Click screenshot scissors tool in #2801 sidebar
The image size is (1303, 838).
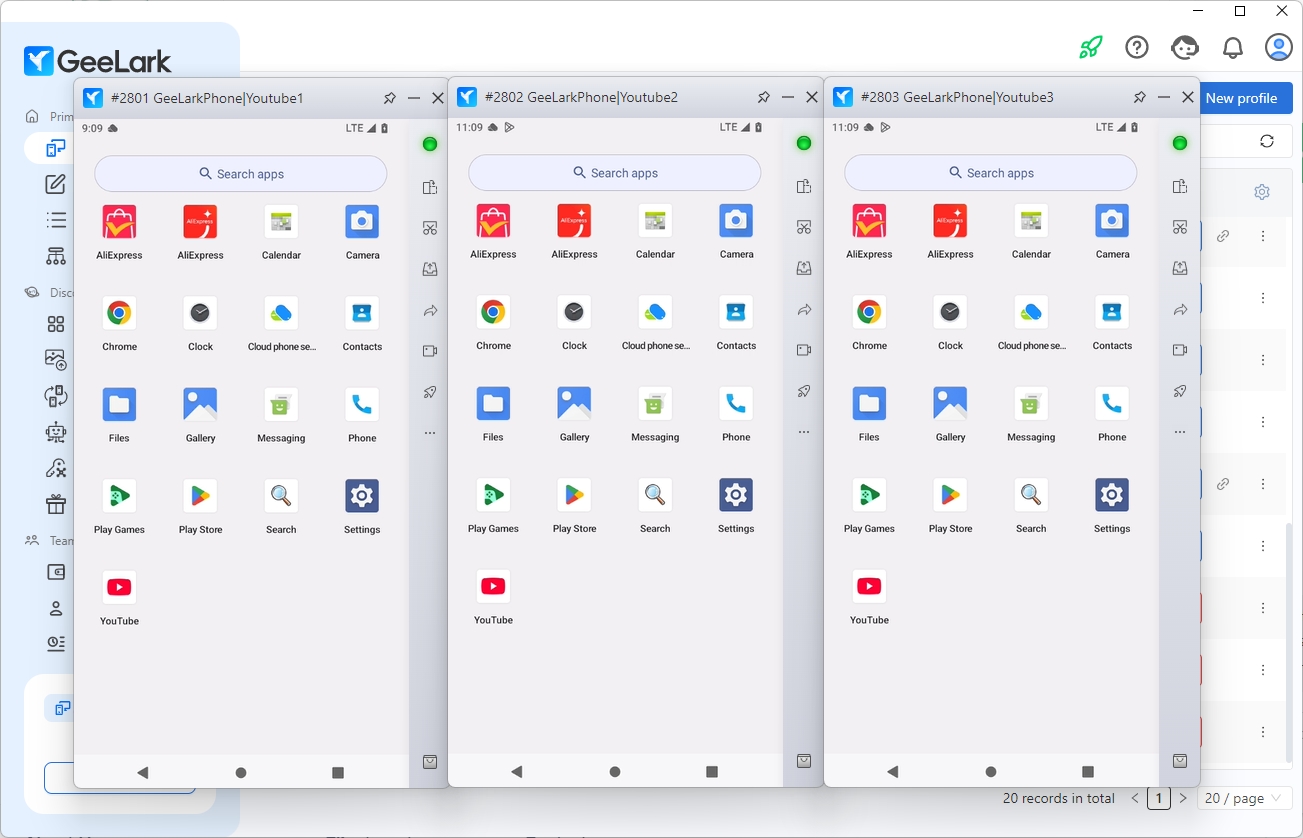(430, 228)
